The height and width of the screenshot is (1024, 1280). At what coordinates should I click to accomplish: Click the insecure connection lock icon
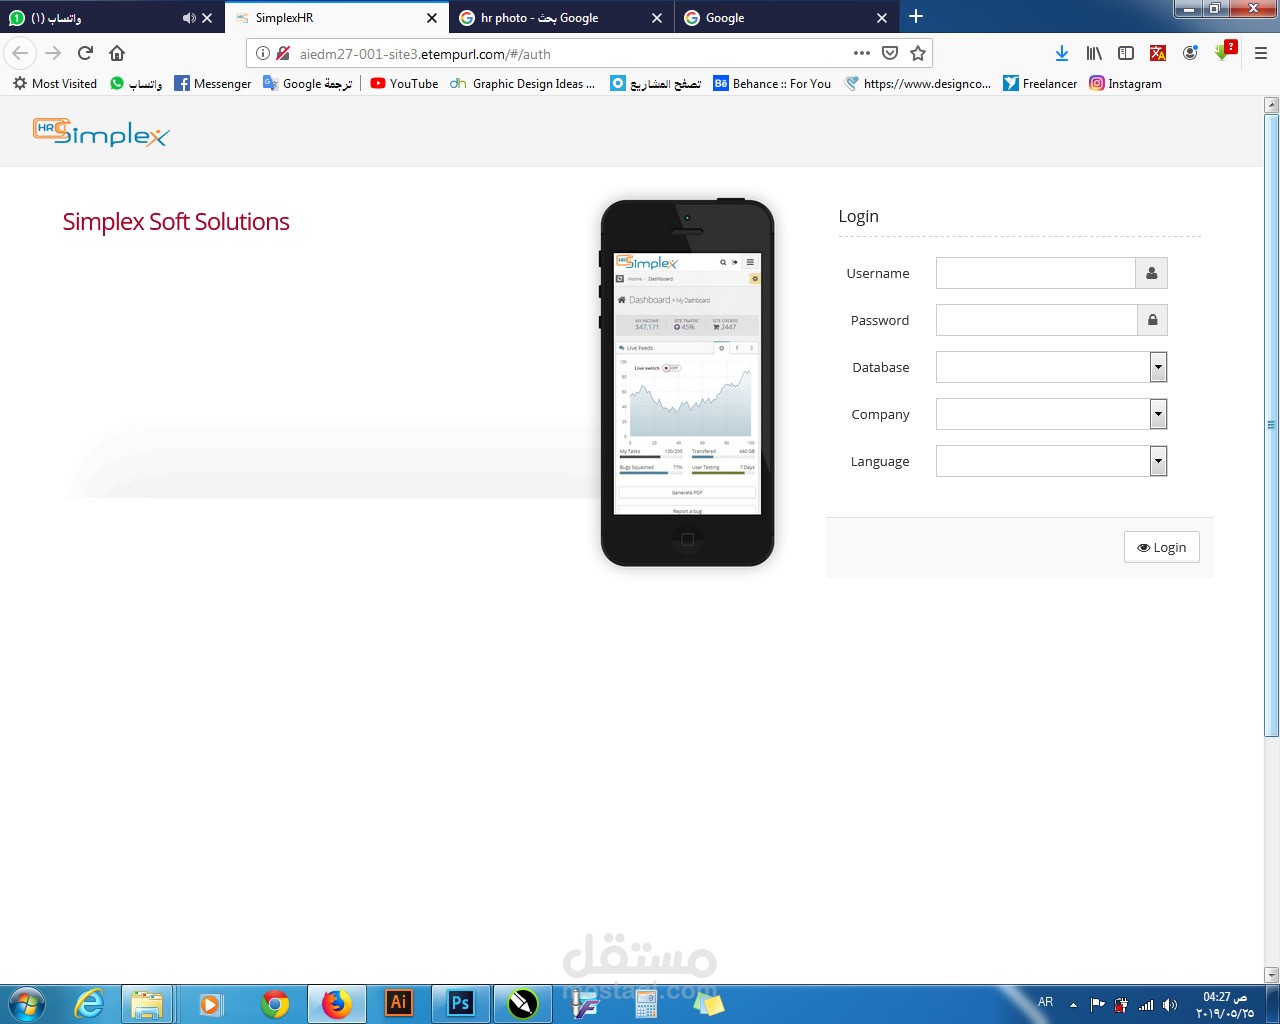pos(283,53)
